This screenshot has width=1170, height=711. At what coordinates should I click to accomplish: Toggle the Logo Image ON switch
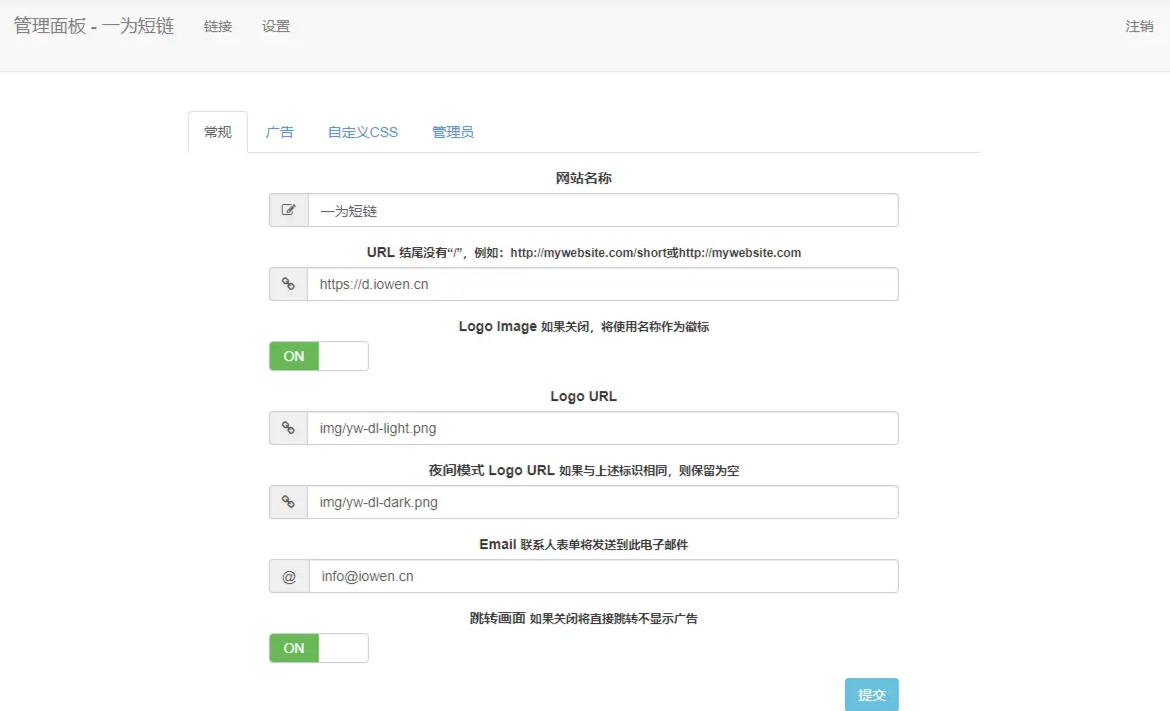click(x=319, y=356)
